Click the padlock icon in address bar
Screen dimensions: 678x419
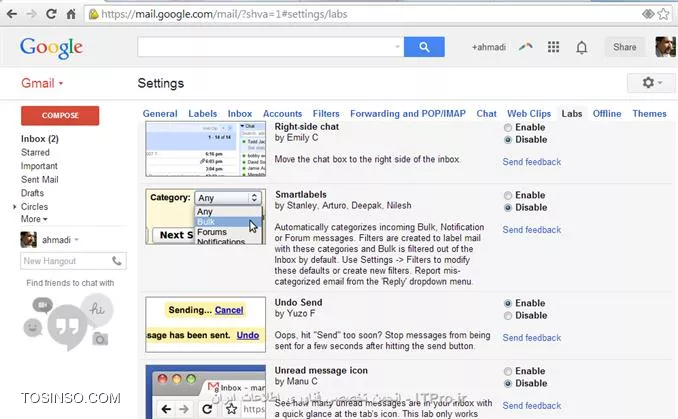[x=93, y=14]
